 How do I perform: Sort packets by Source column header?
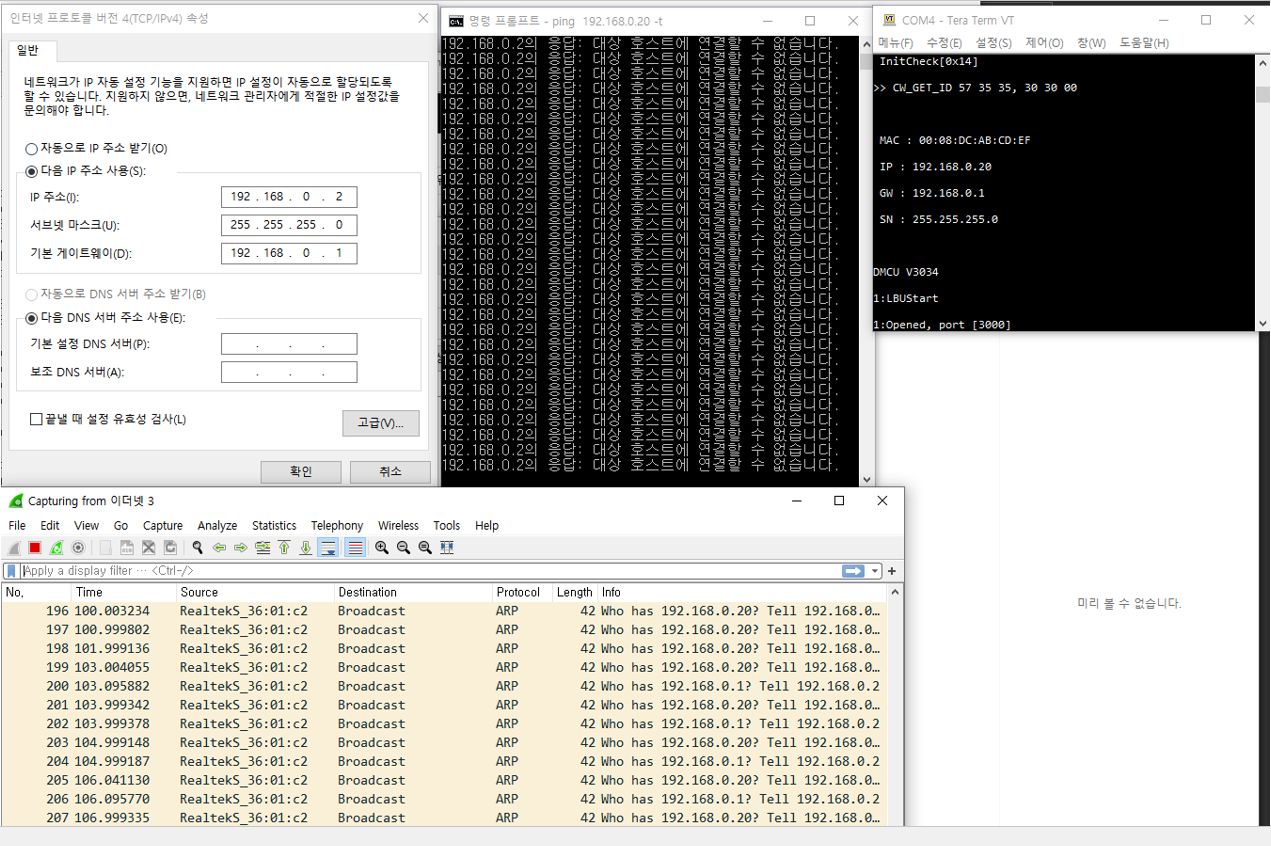[x=255, y=592]
